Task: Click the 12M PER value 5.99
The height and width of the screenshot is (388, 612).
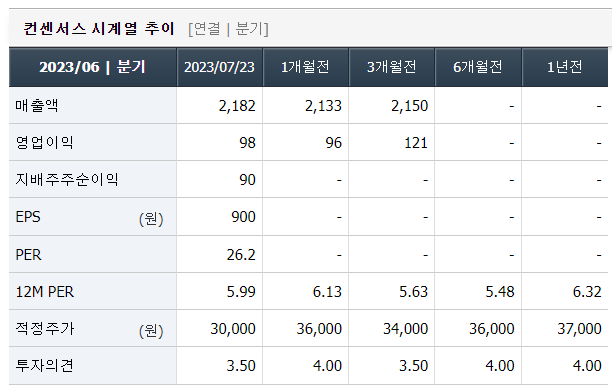Action: pos(241,292)
